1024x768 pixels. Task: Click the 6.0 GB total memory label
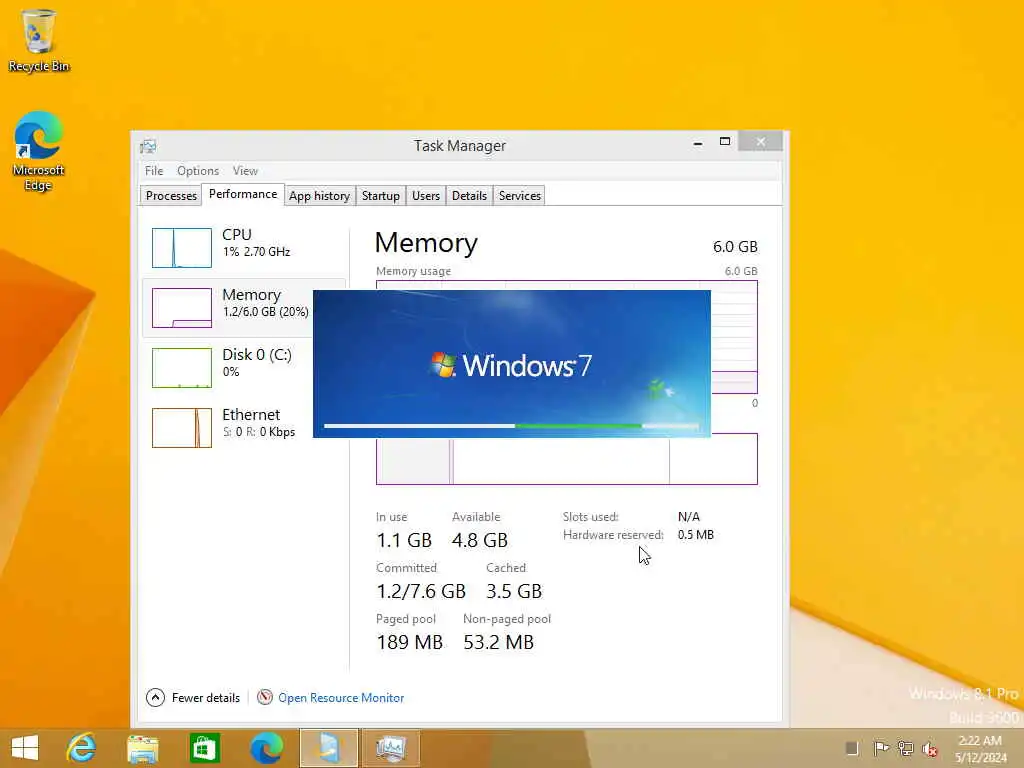735,247
